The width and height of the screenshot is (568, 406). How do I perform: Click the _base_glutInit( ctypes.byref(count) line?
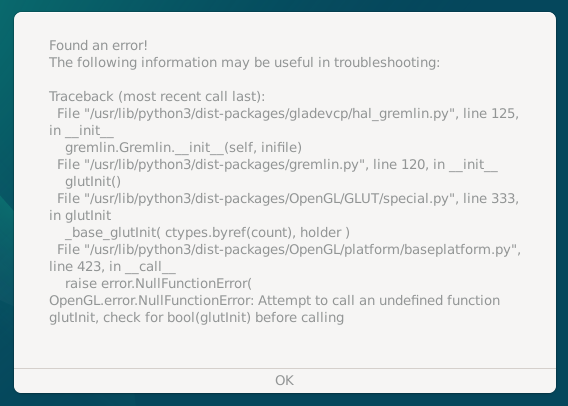[x=207, y=233]
